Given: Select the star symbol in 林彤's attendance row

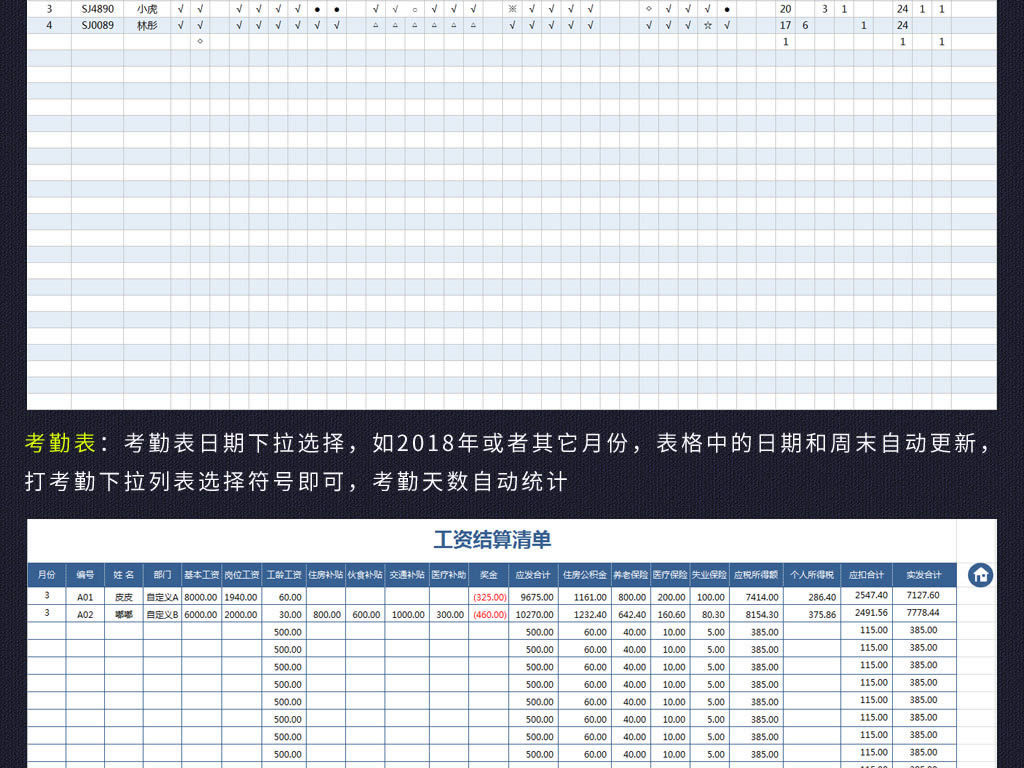Looking at the screenshot, I should (707, 25).
